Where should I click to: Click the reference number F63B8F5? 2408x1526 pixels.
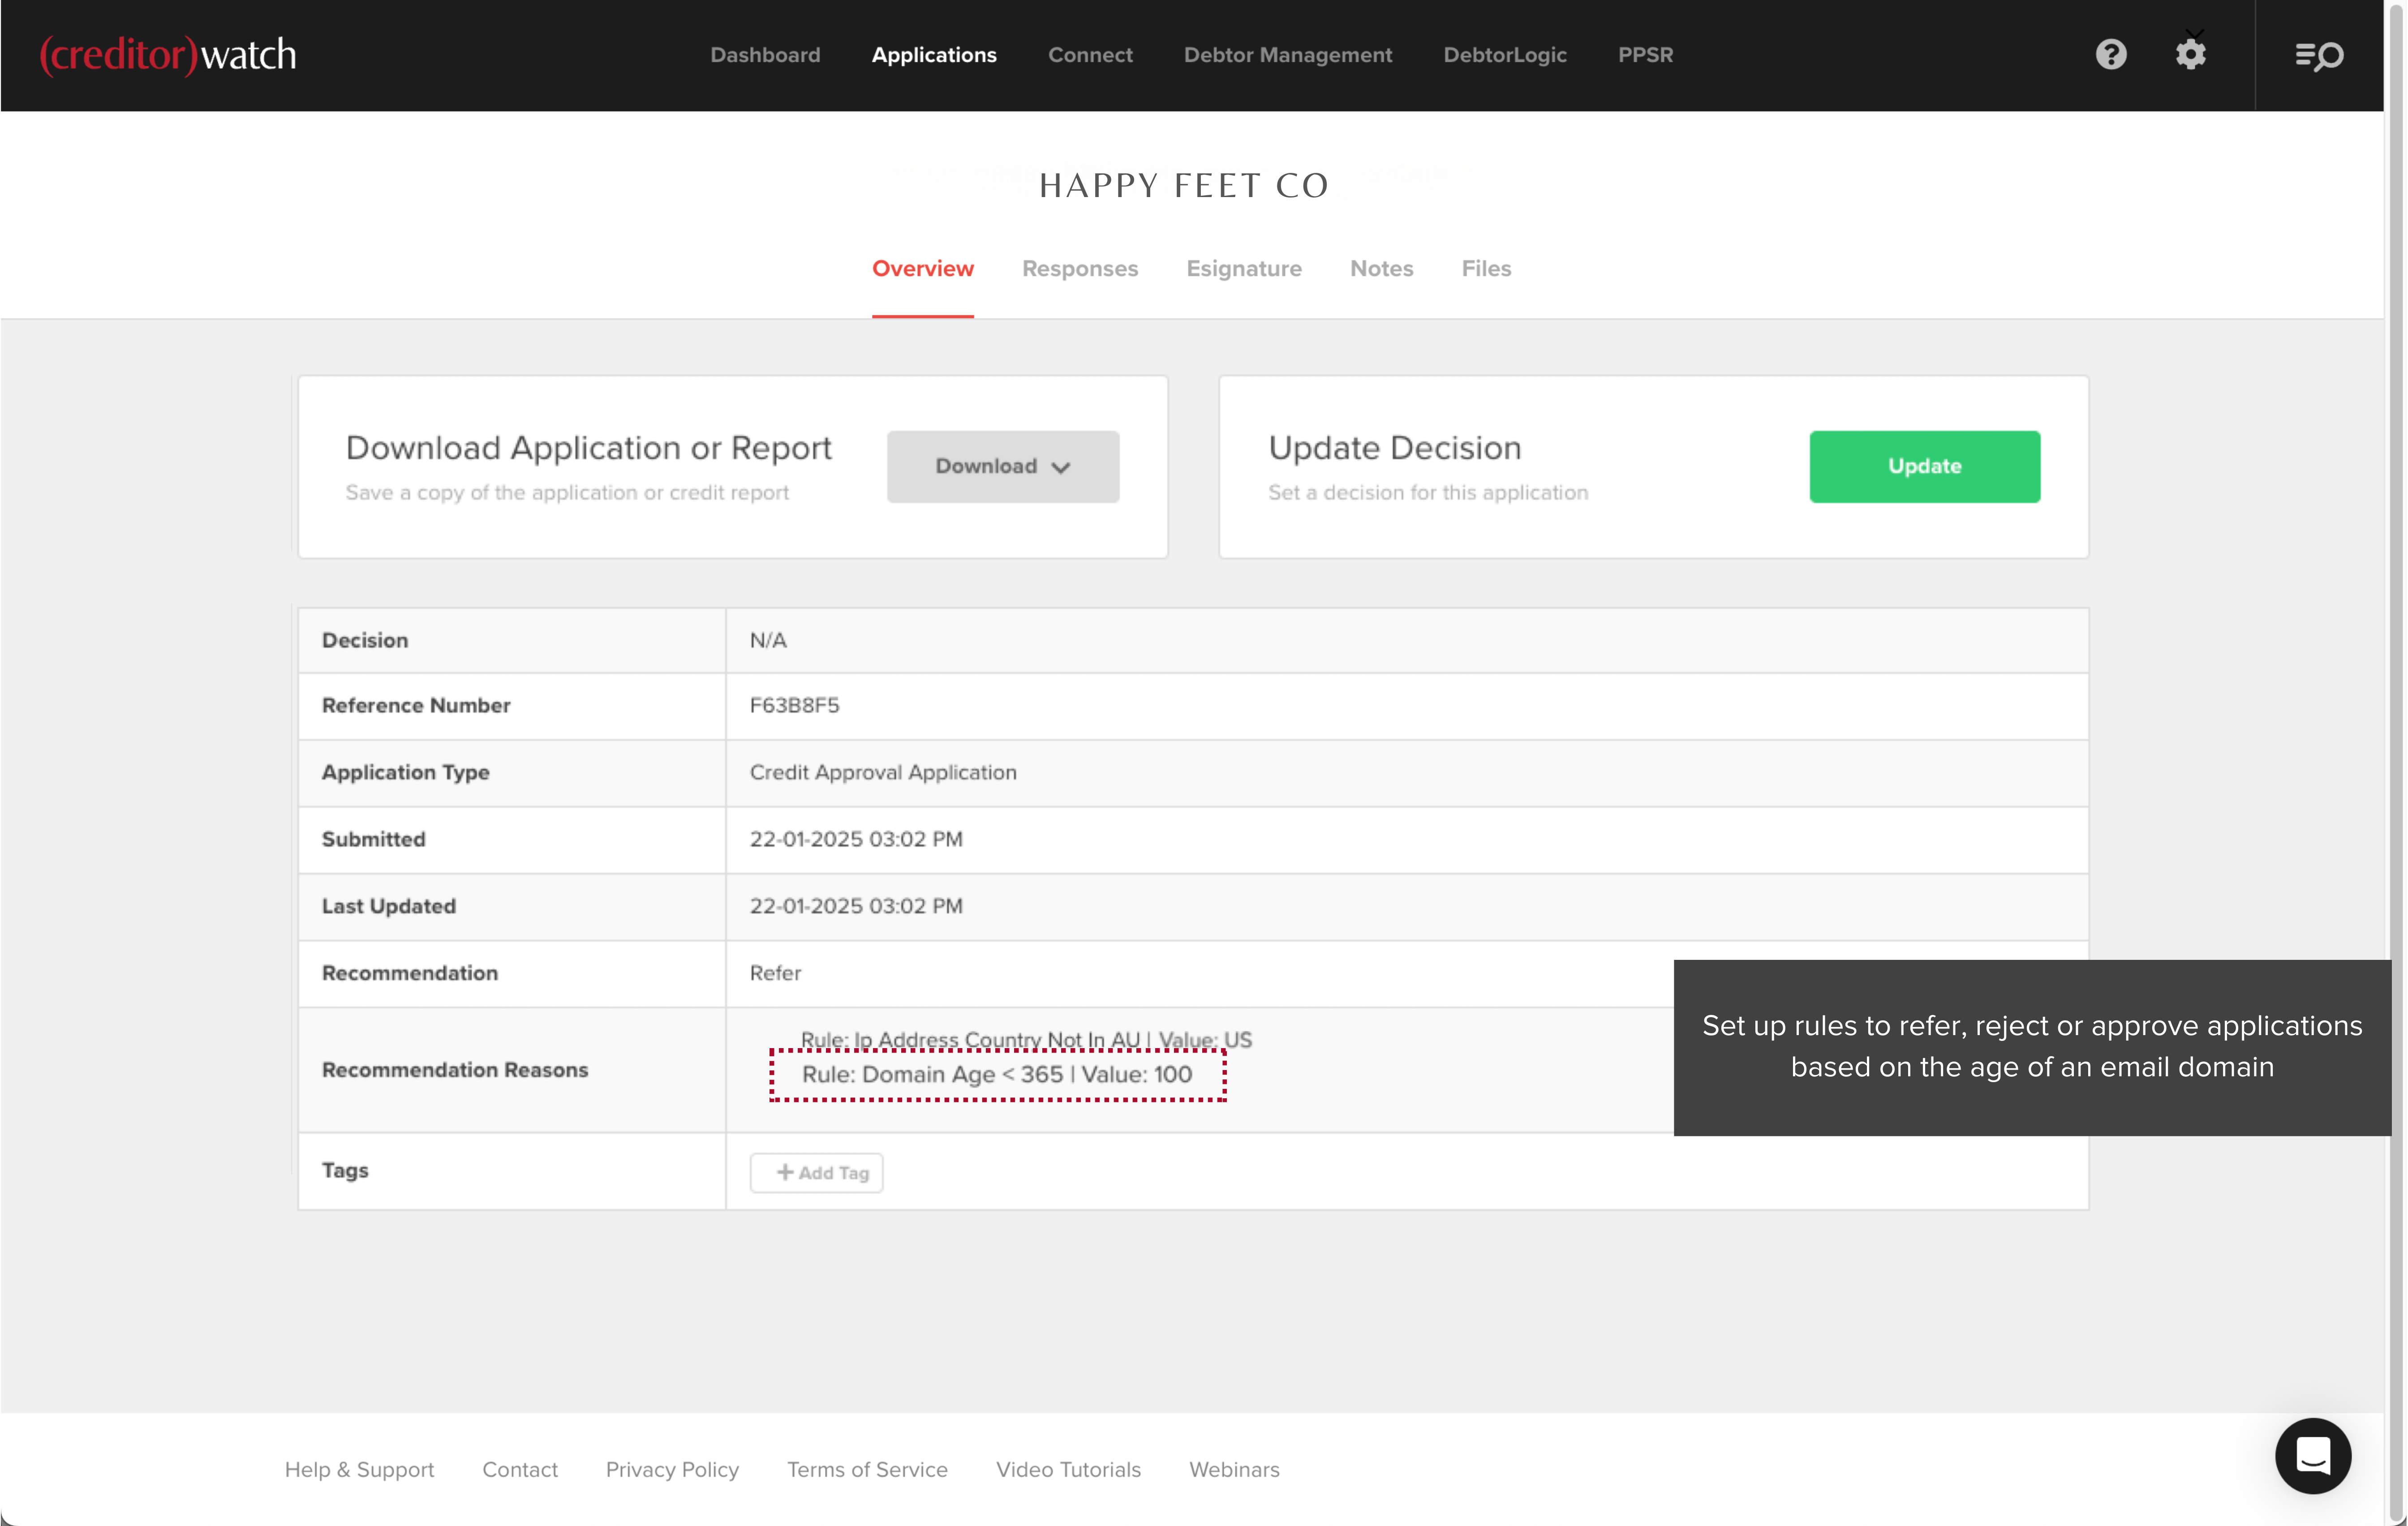(794, 705)
